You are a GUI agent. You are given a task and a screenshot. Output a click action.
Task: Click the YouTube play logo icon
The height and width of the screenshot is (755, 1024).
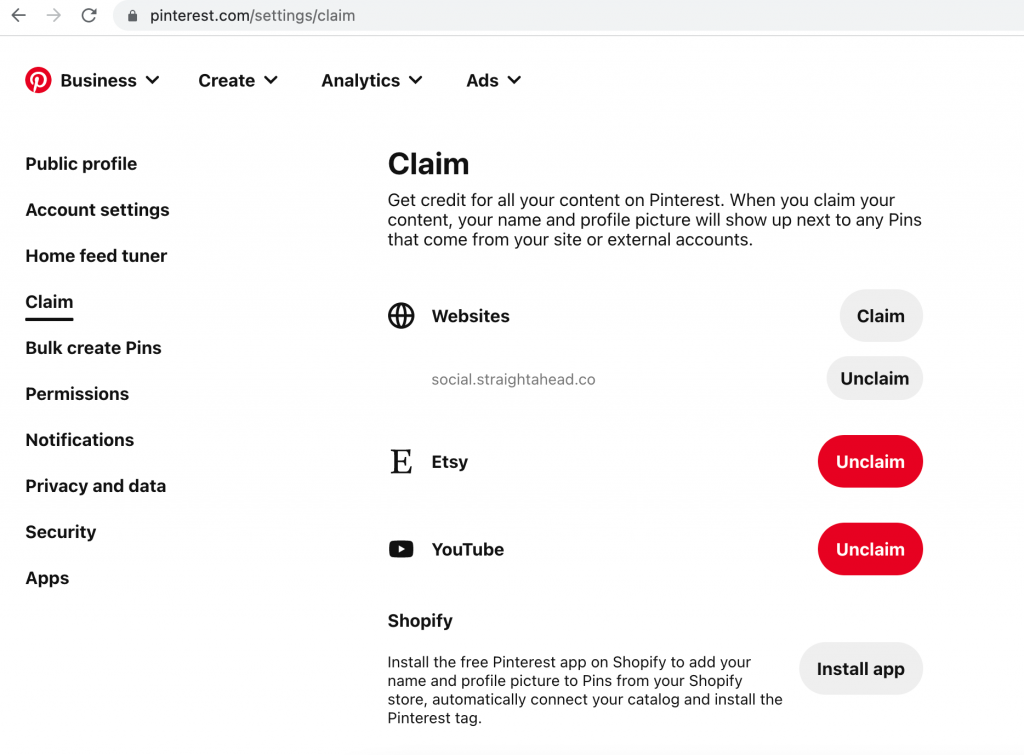(401, 549)
